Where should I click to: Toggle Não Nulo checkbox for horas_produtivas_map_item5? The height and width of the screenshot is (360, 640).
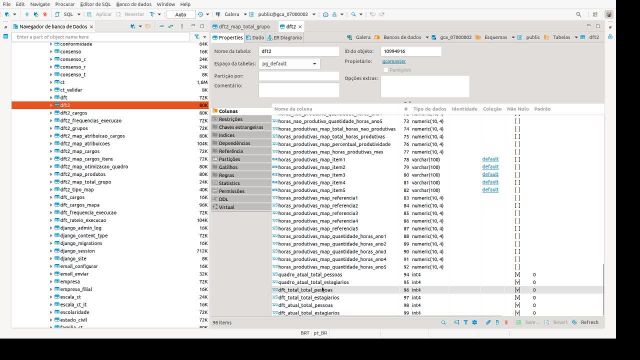[x=517, y=190]
